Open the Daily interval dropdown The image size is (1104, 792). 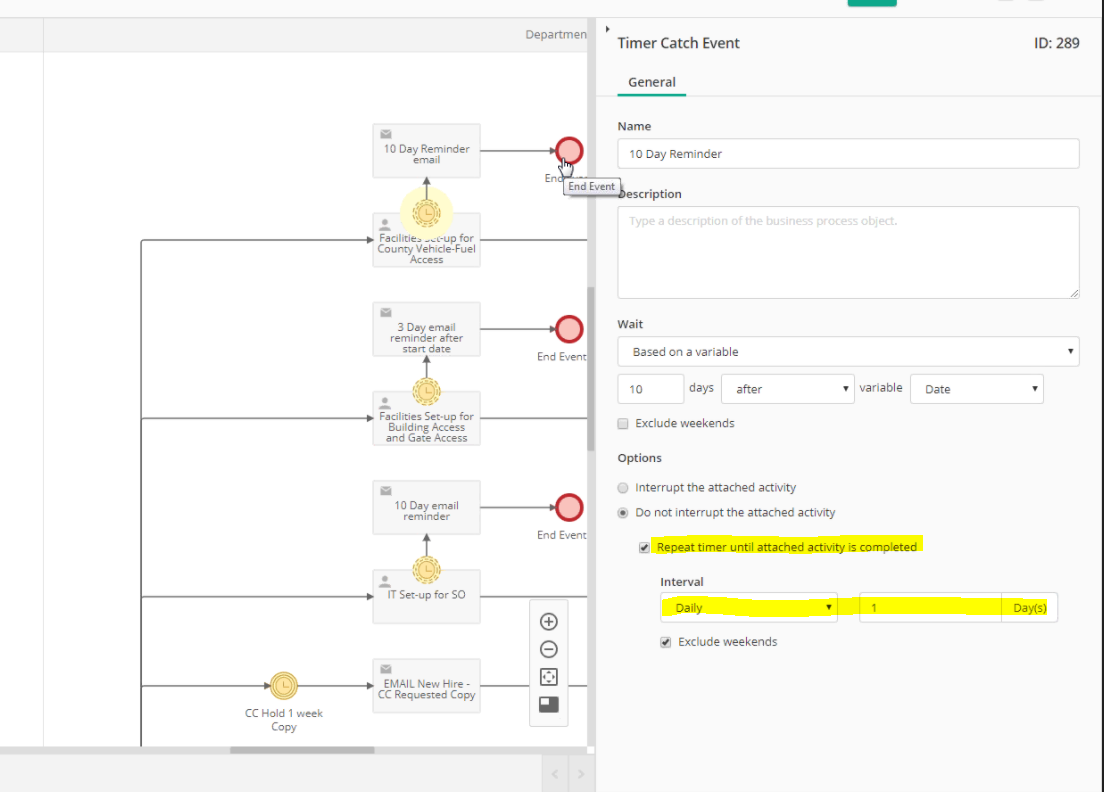[x=748, y=608]
